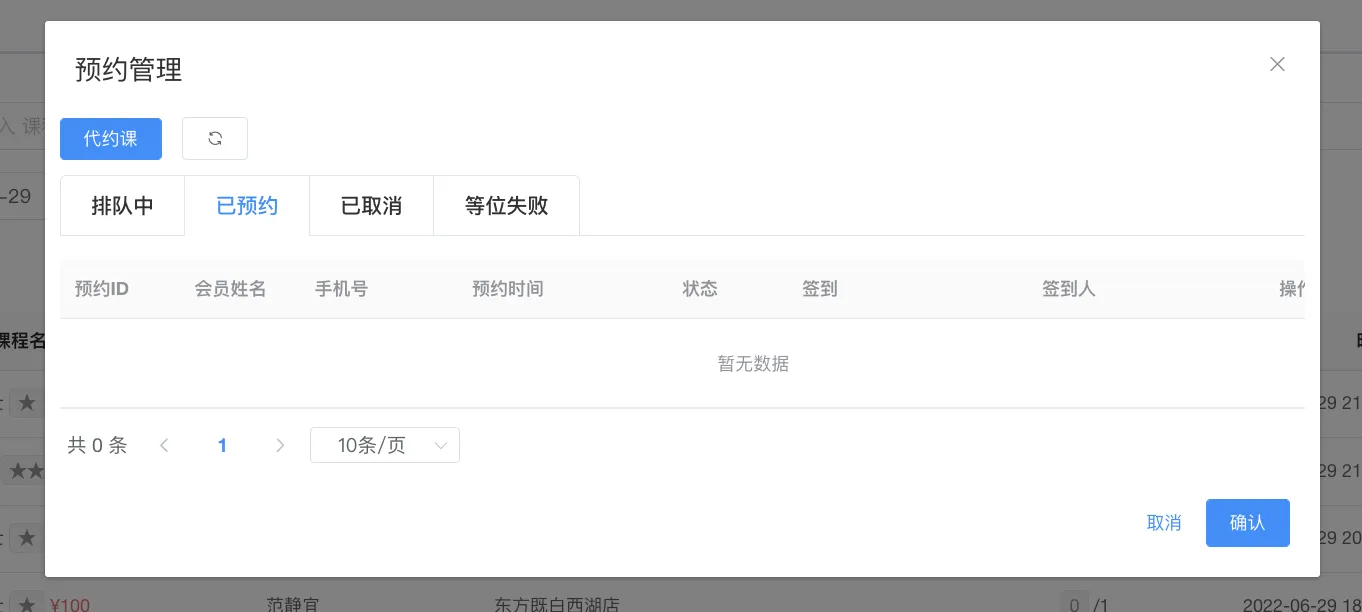Click the refresh icon button
The width and height of the screenshot is (1362, 612).
[215, 139]
